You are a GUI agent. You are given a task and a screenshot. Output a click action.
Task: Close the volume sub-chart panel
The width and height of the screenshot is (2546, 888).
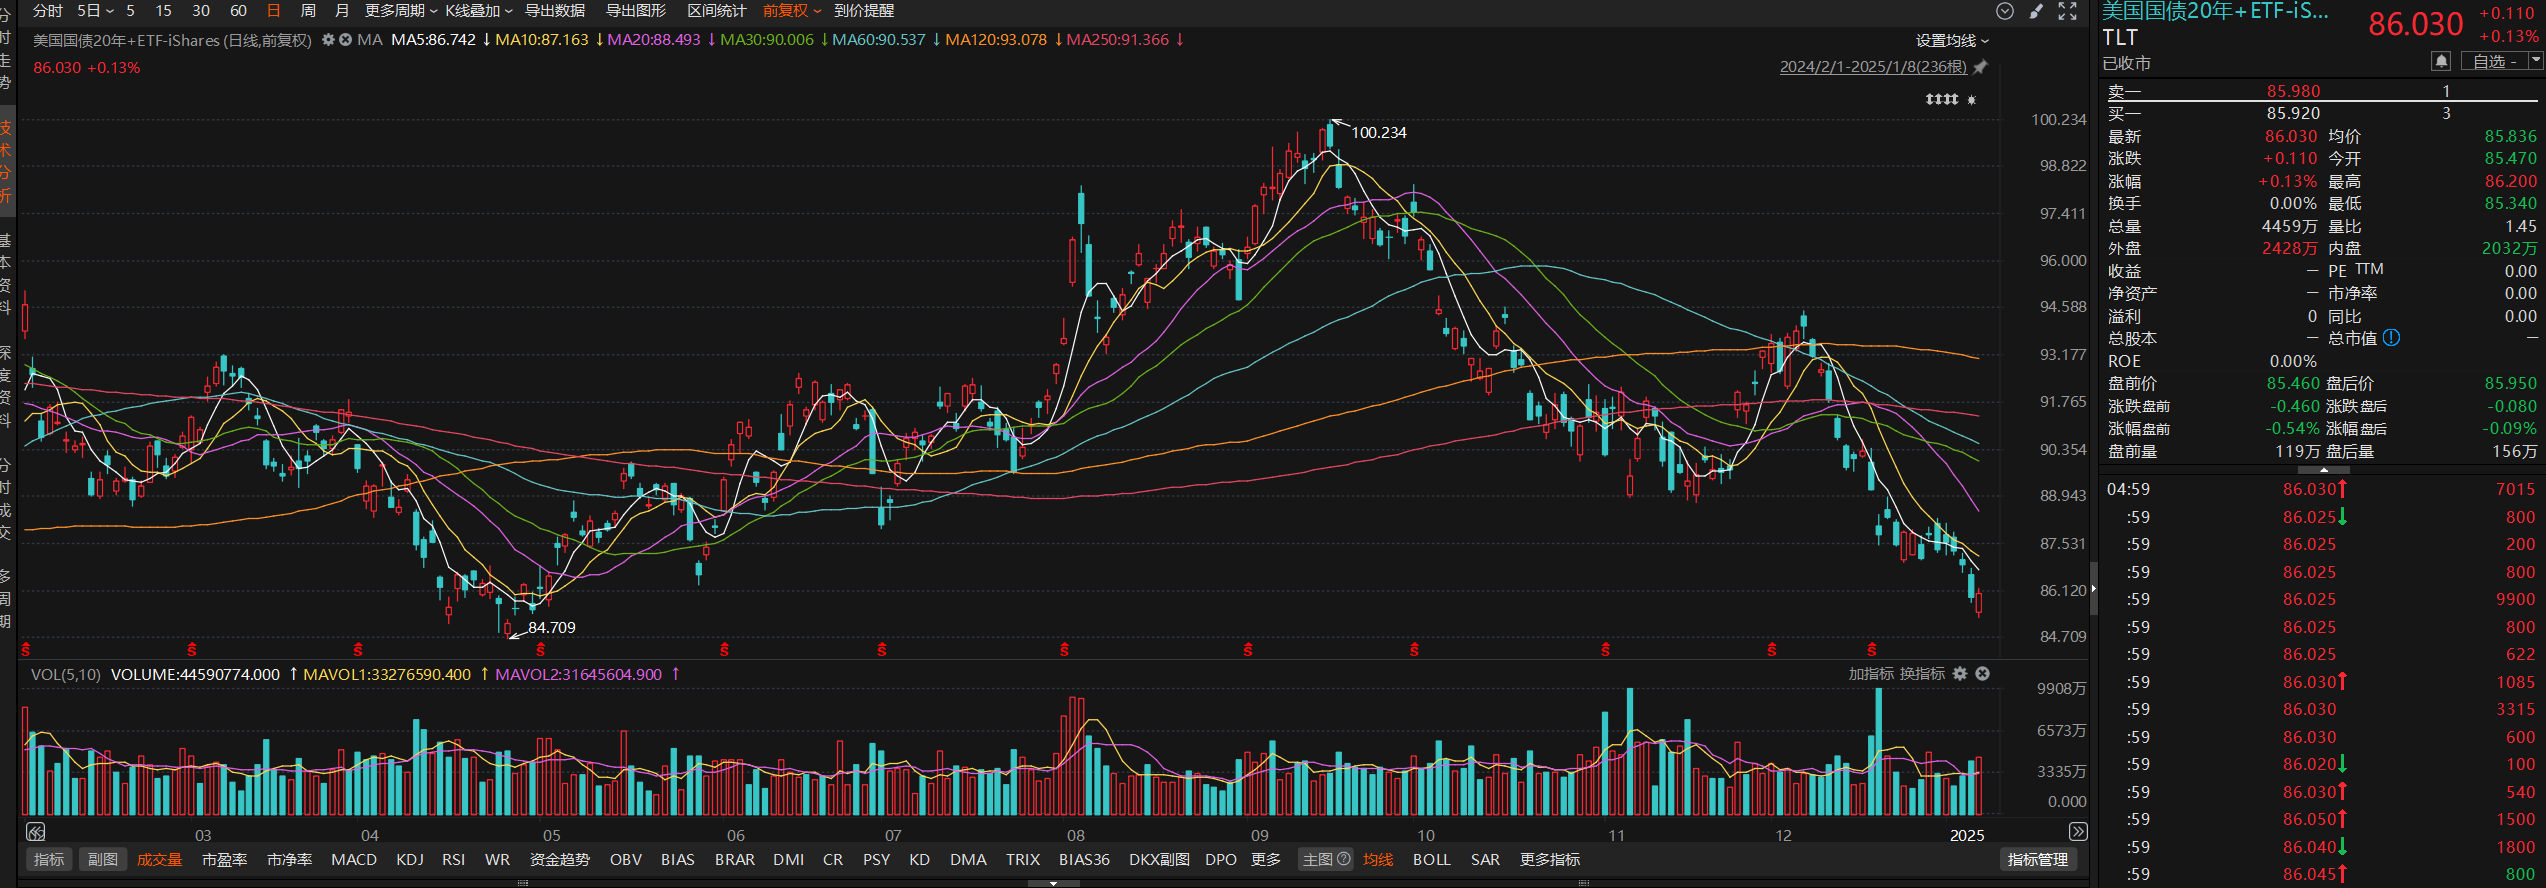point(1982,674)
